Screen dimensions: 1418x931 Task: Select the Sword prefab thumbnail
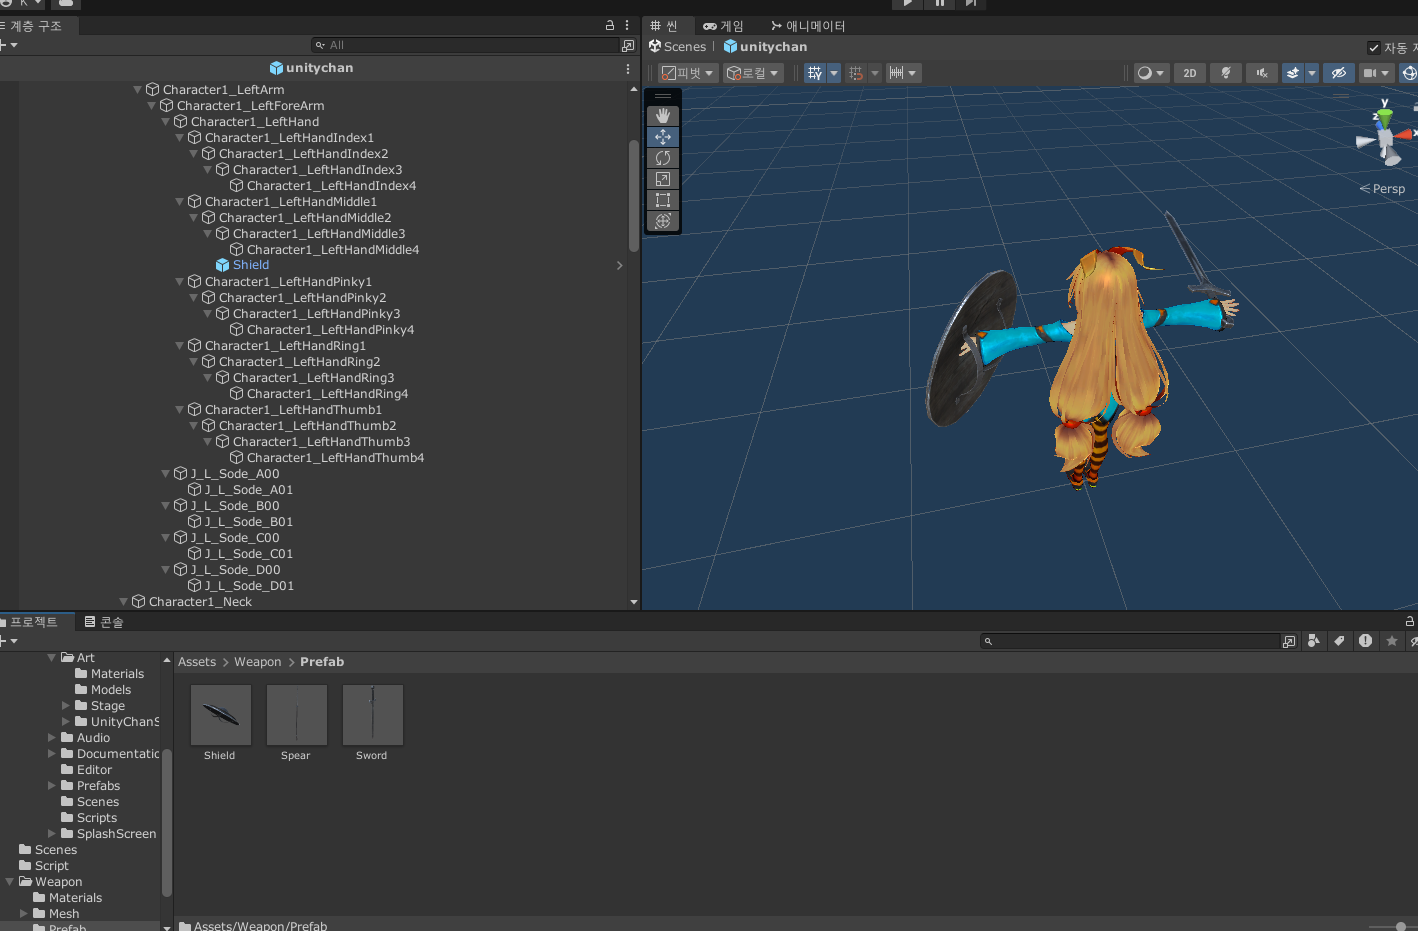(372, 715)
